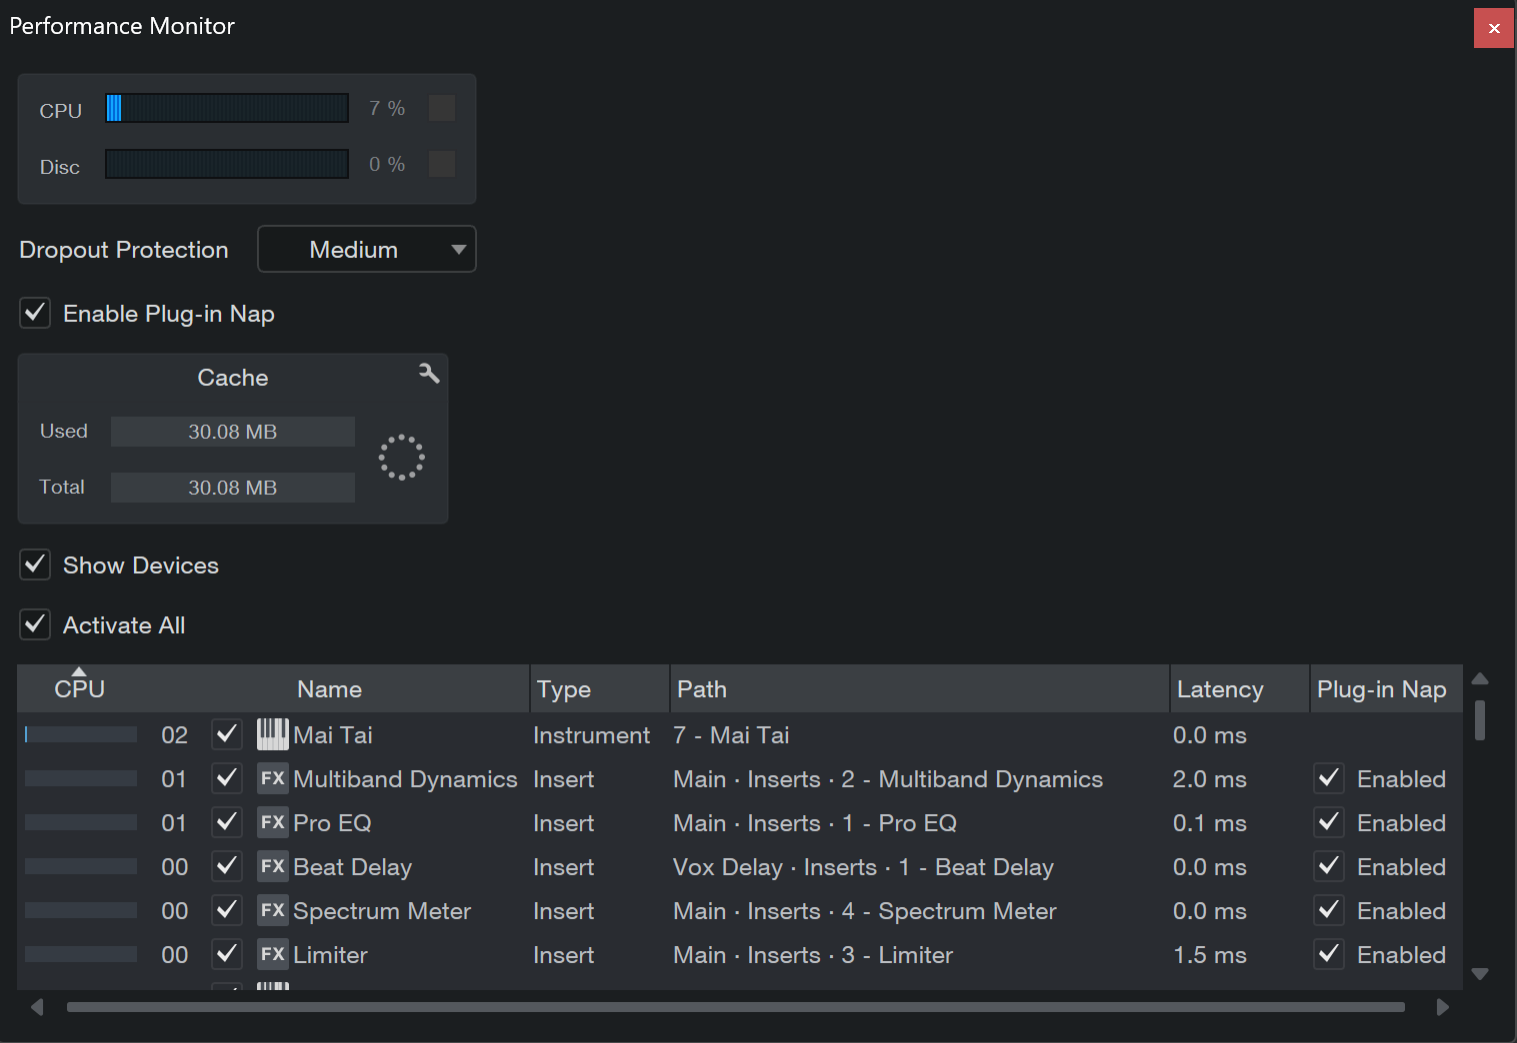The width and height of the screenshot is (1517, 1043).
Task: Click path 'Main · Inserts · 3 - Limiter'
Action: [x=813, y=955]
